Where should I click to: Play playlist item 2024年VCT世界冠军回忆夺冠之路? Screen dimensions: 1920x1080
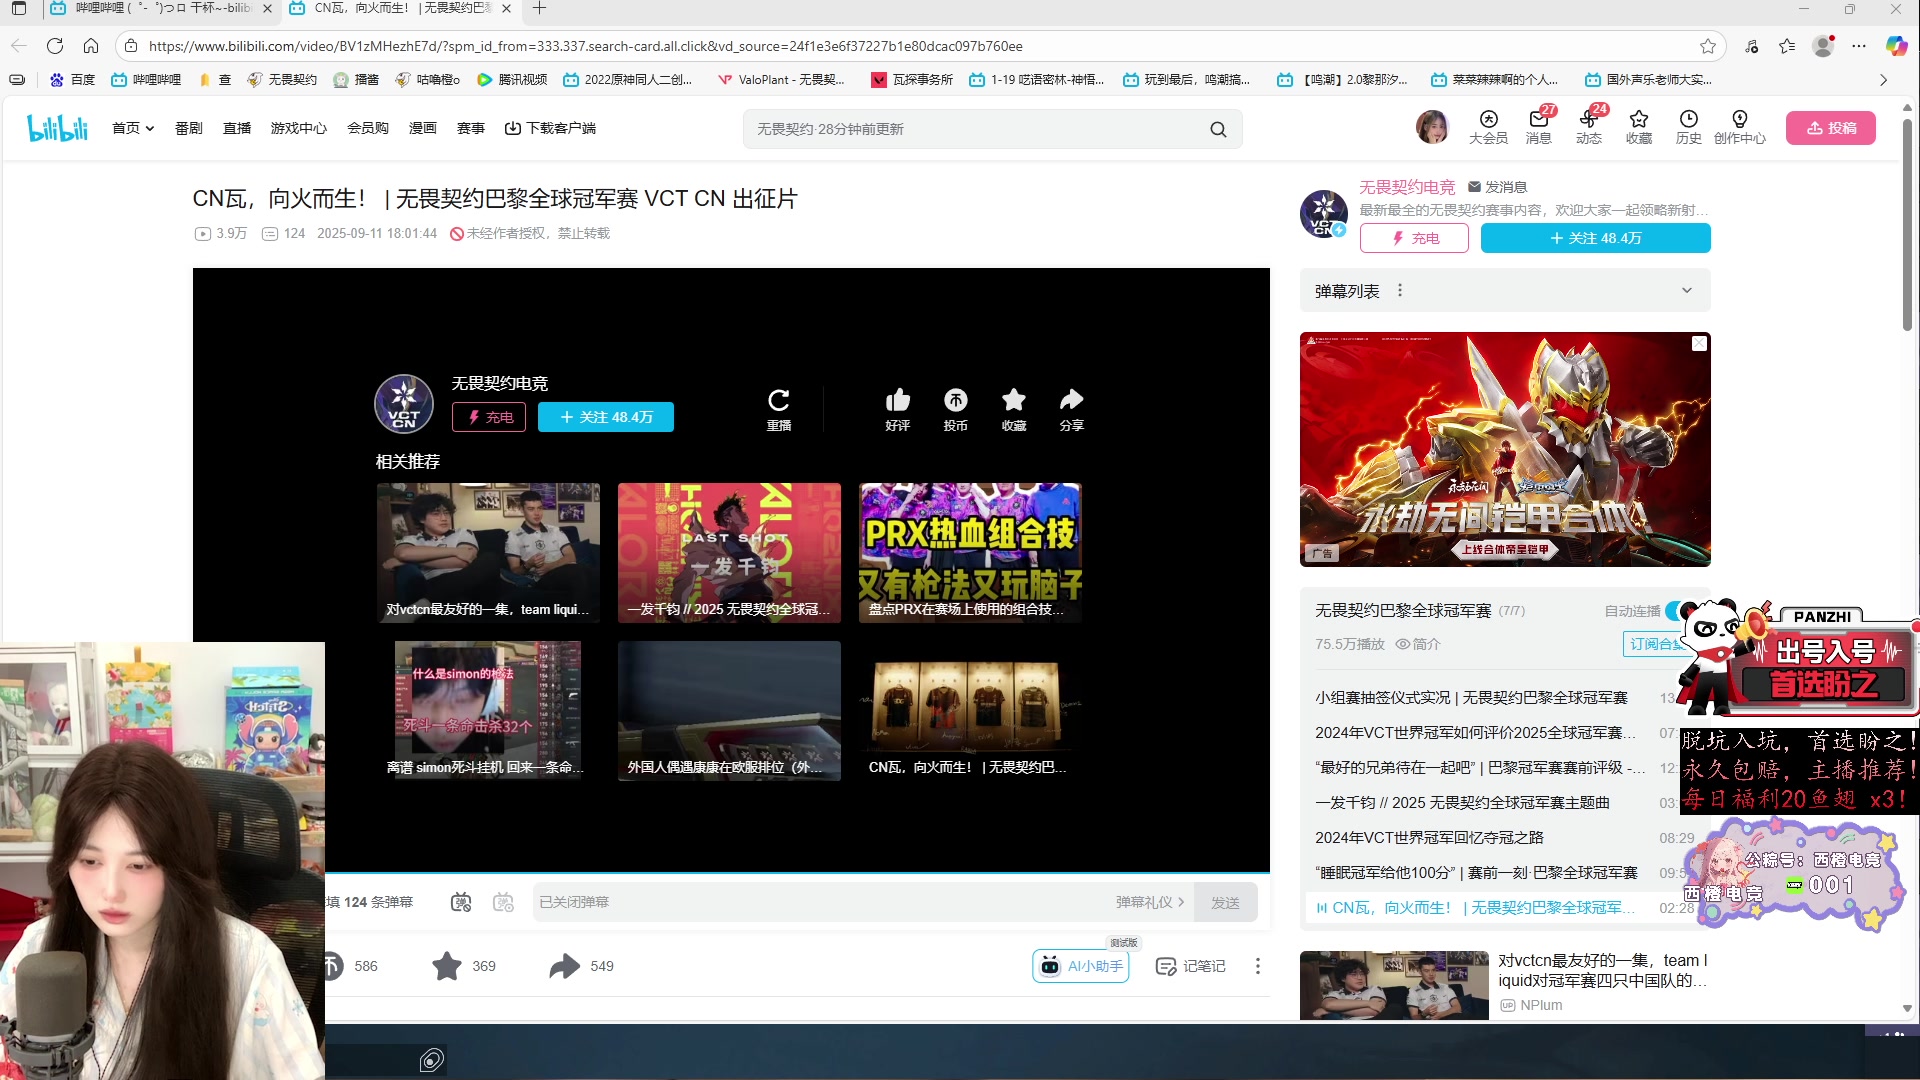[1429, 838]
